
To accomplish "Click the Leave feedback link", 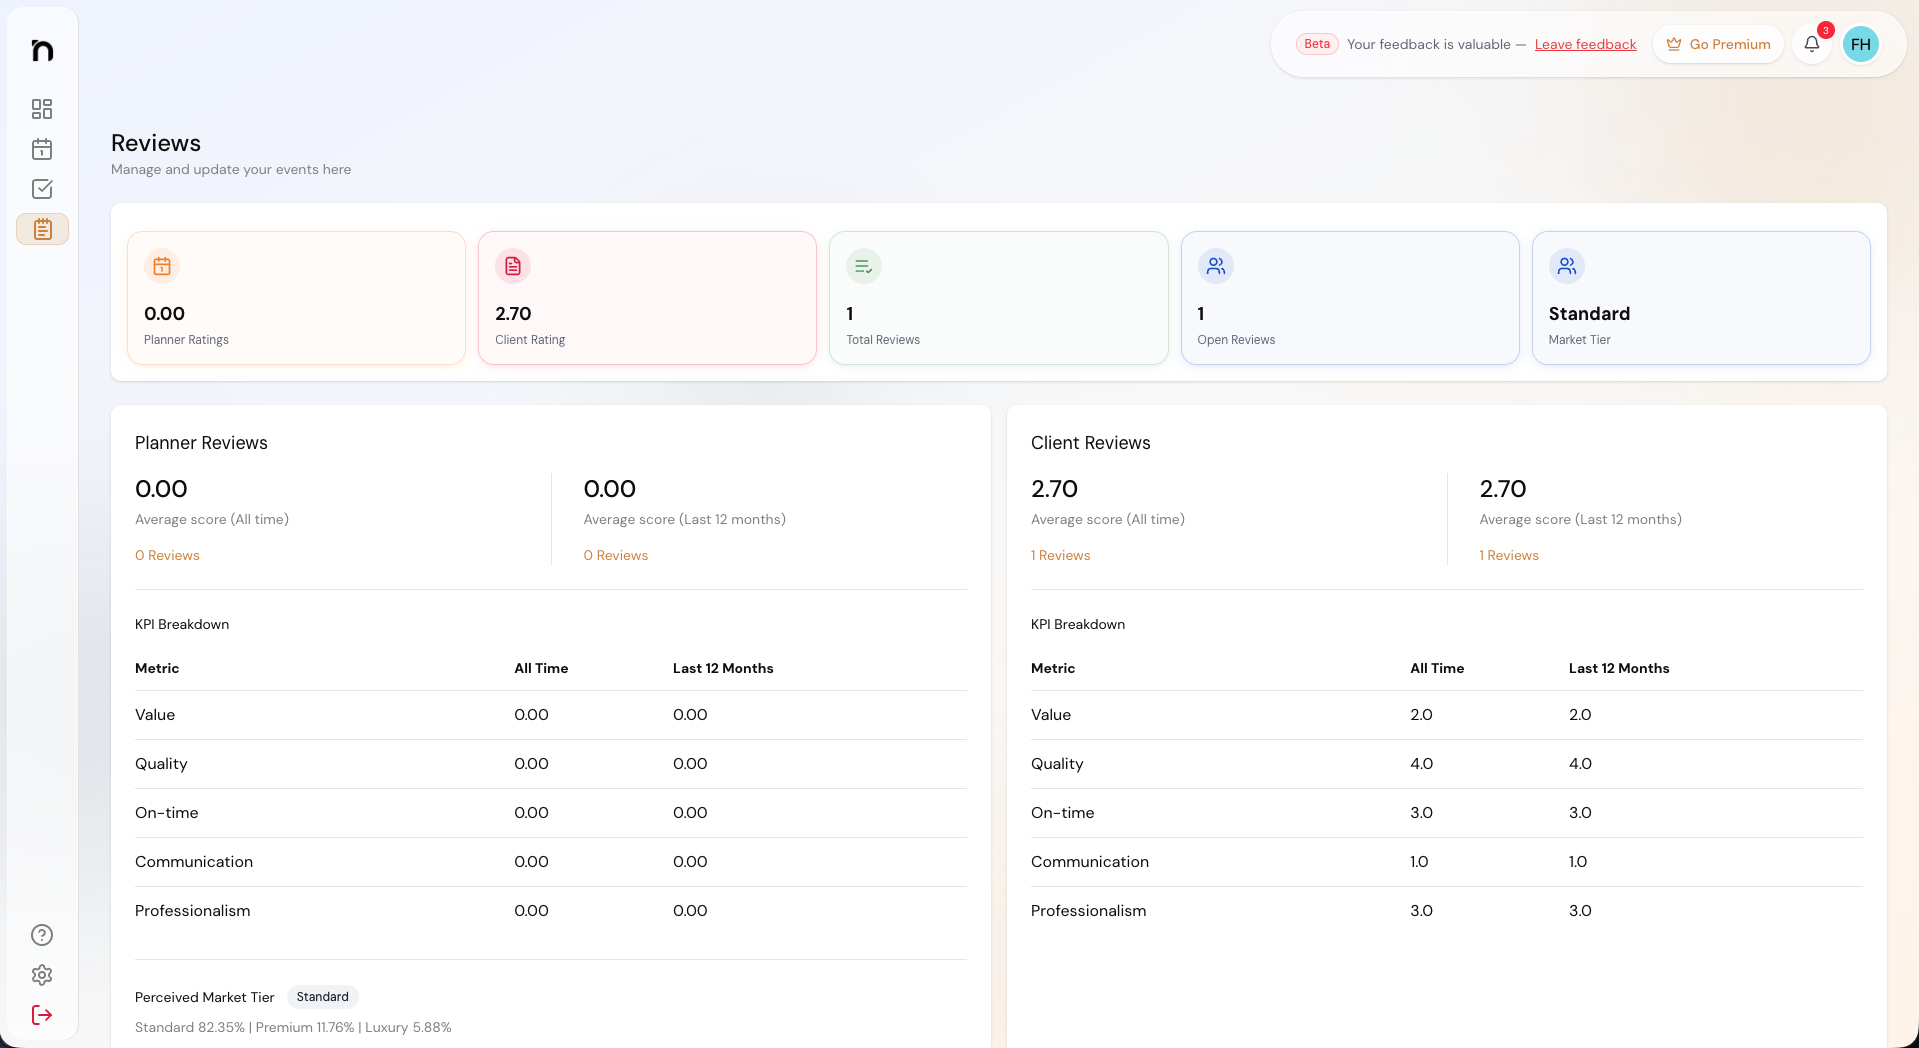I will click(1585, 44).
